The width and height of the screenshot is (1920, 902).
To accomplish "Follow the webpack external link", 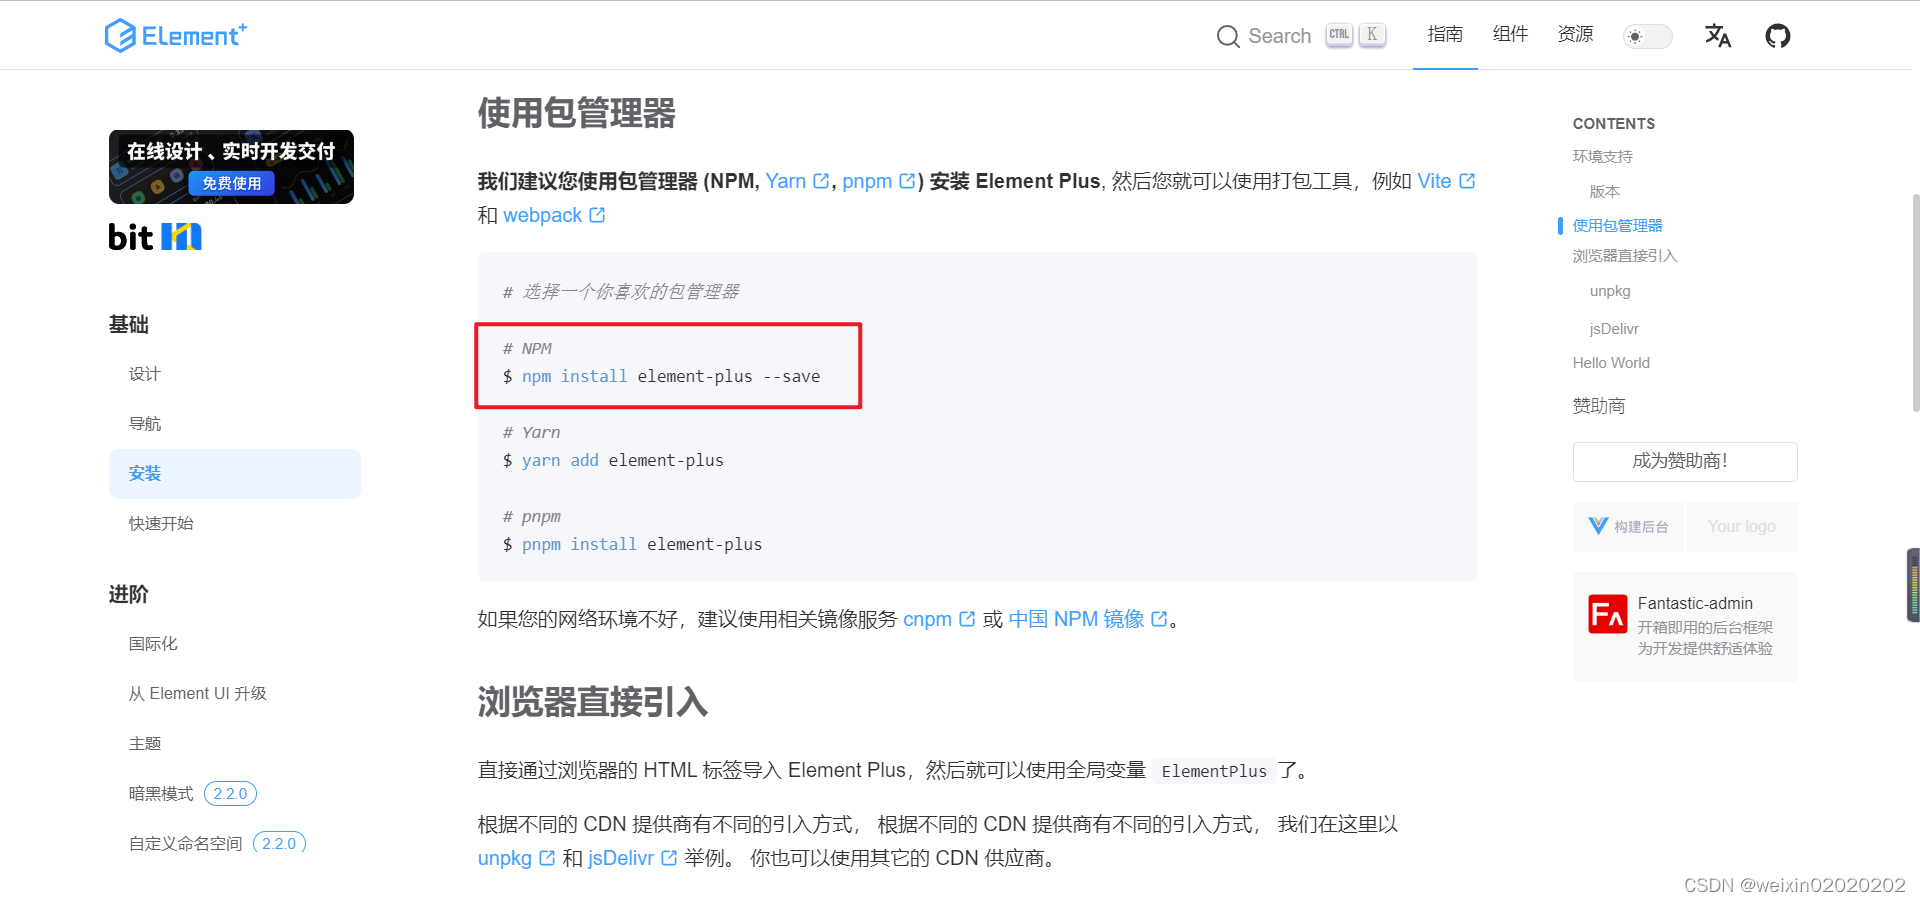I will (x=554, y=215).
